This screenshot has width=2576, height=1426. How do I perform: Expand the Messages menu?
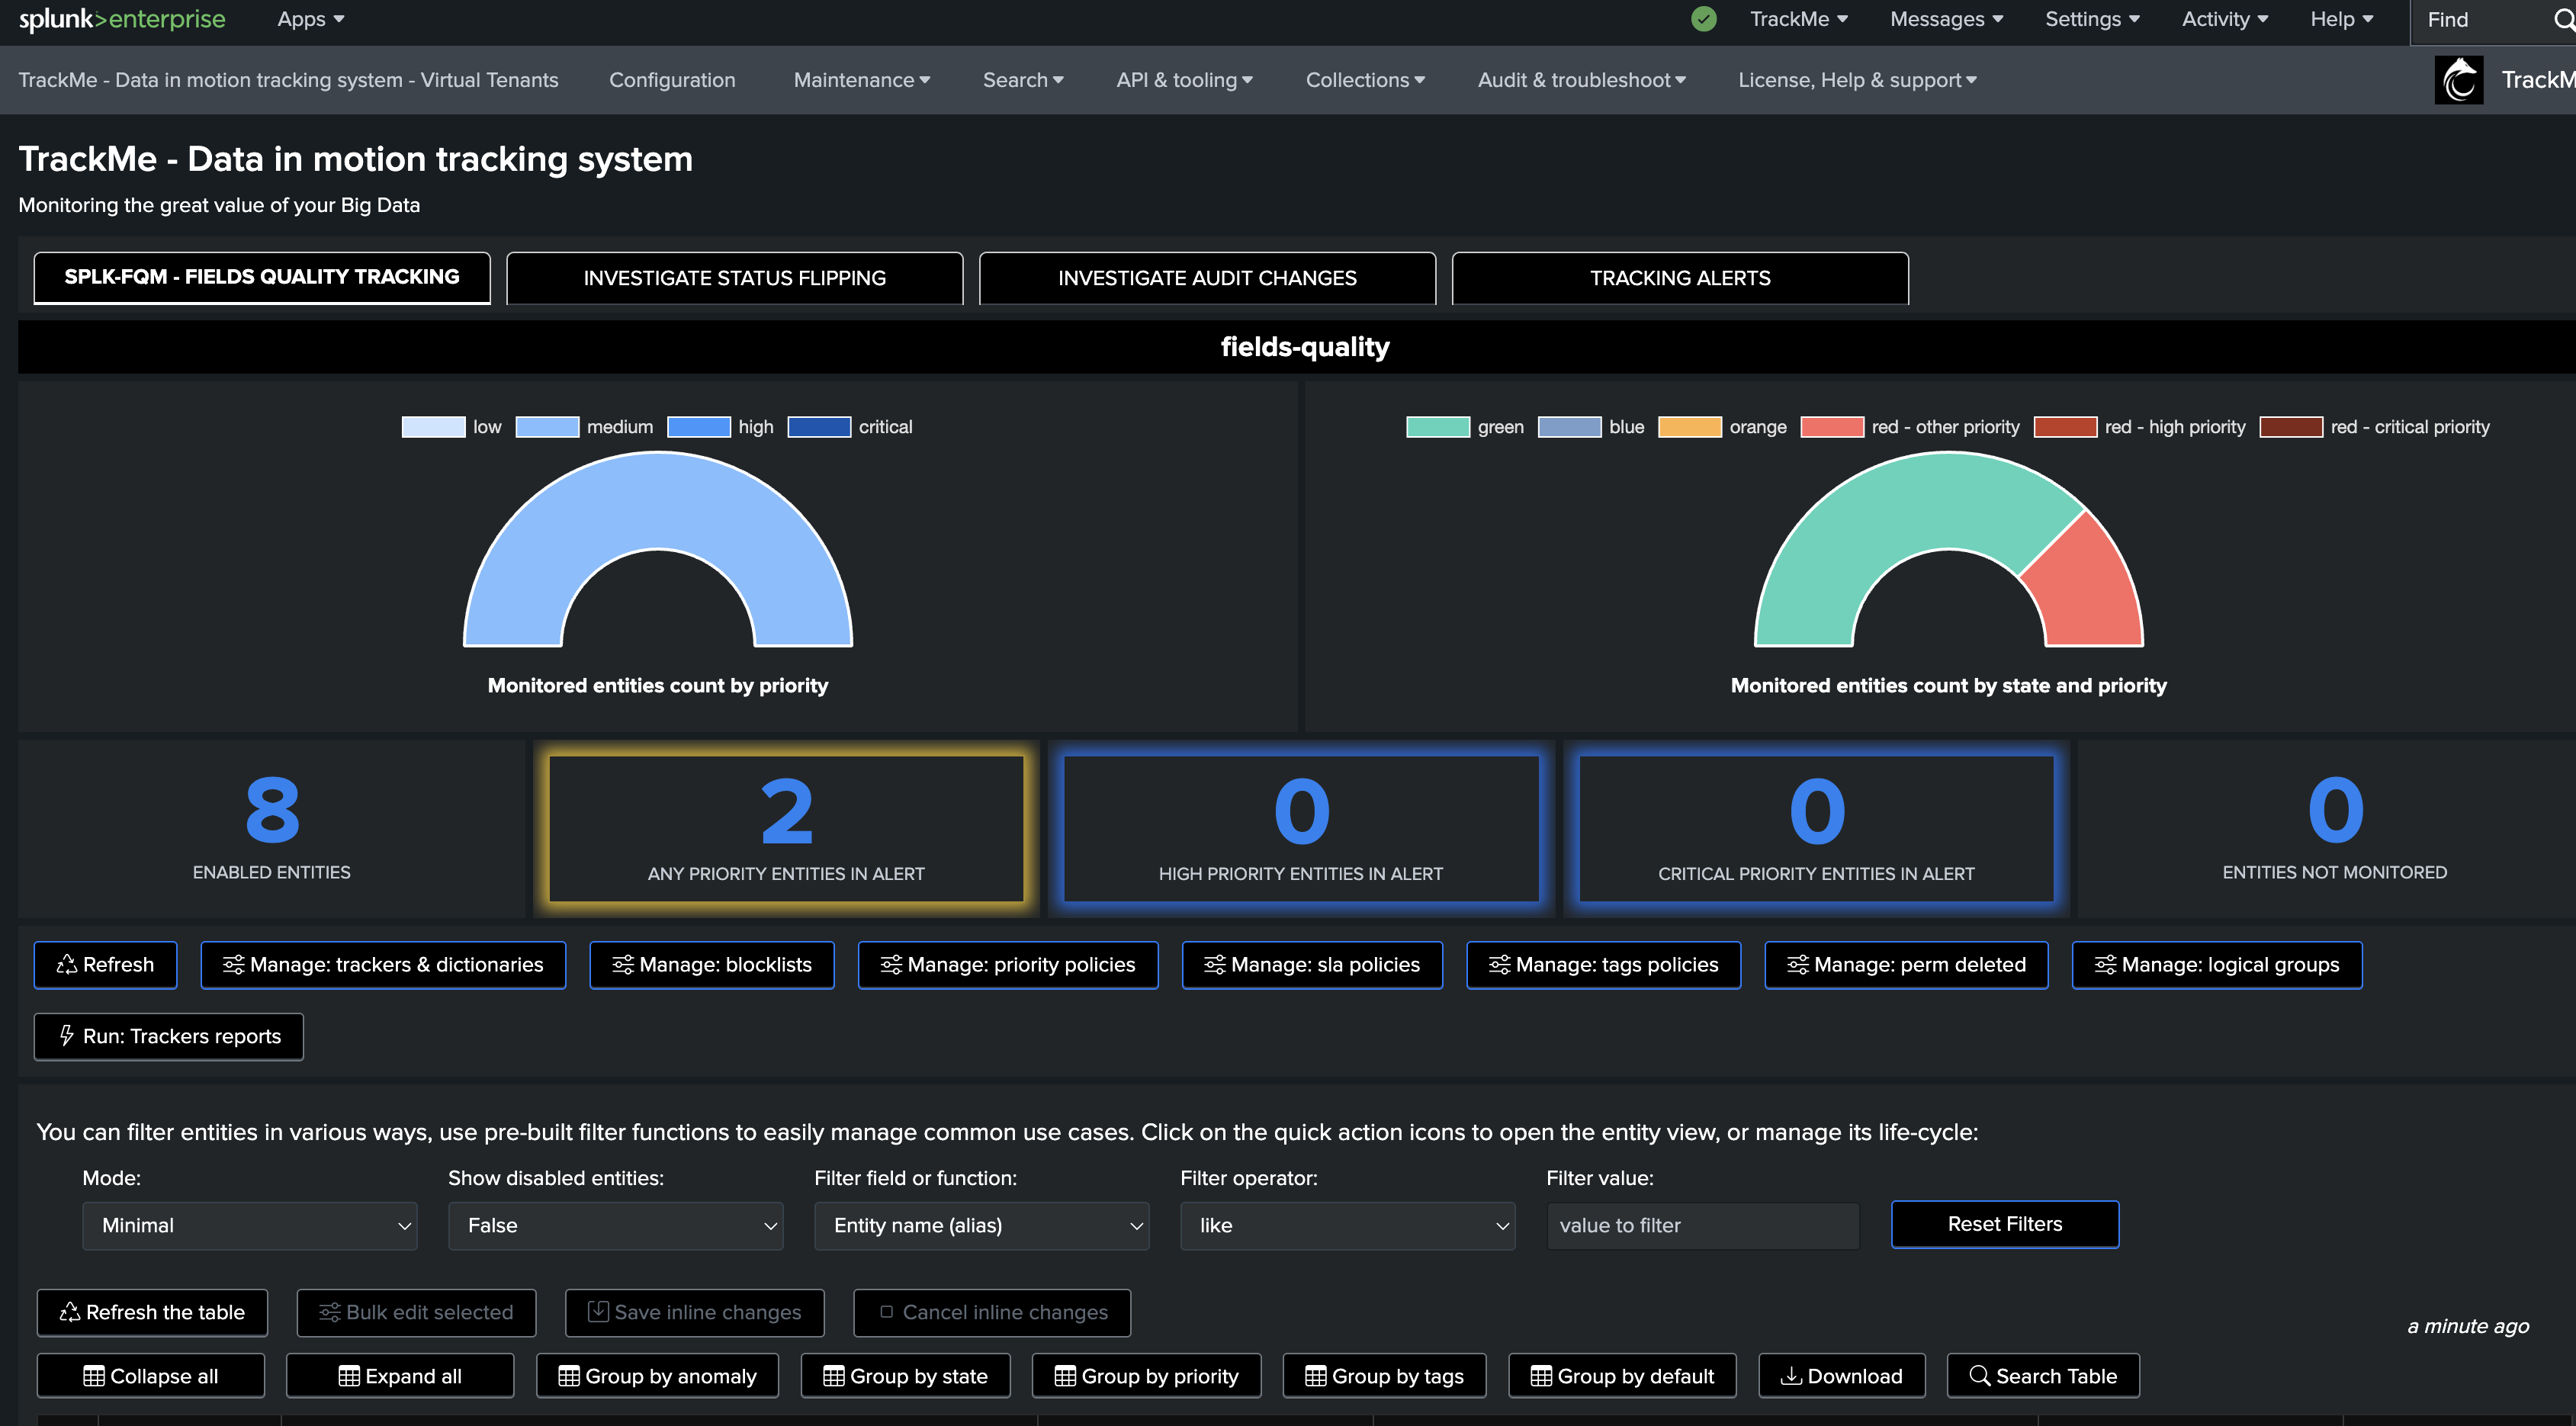coord(1947,19)
